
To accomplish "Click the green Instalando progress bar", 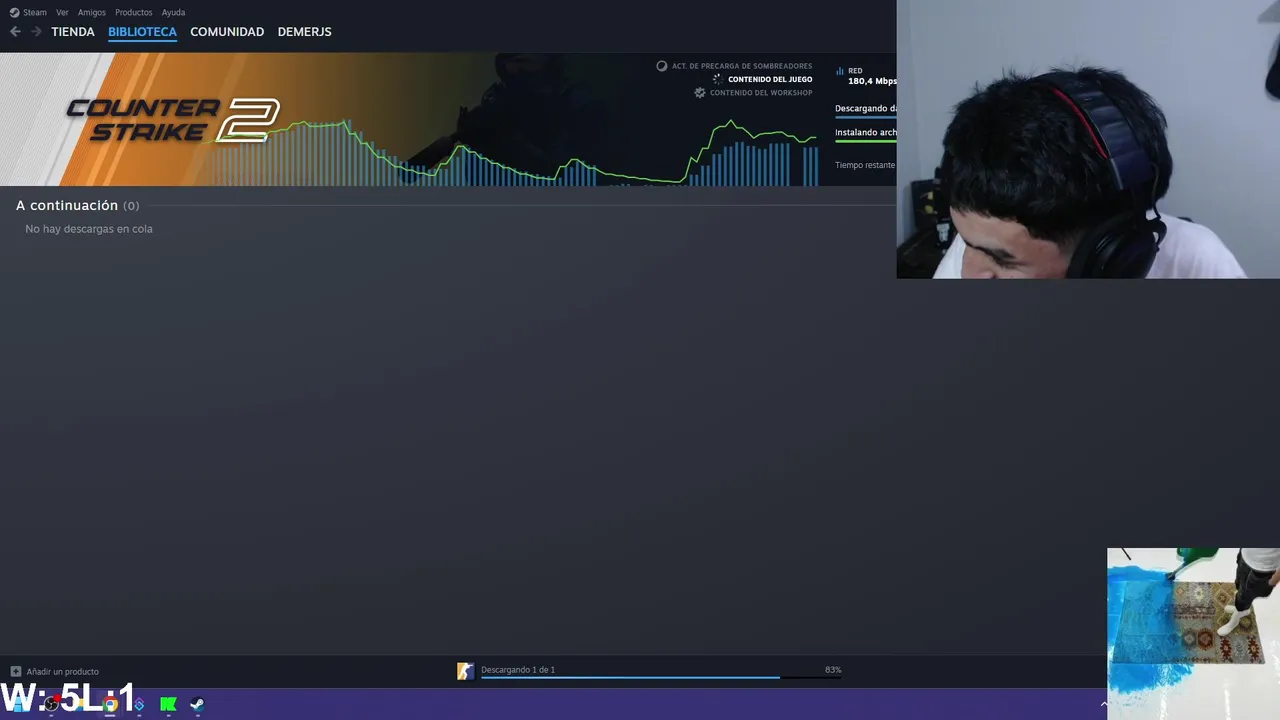I will pyautogui.click(x=866, y=141).
